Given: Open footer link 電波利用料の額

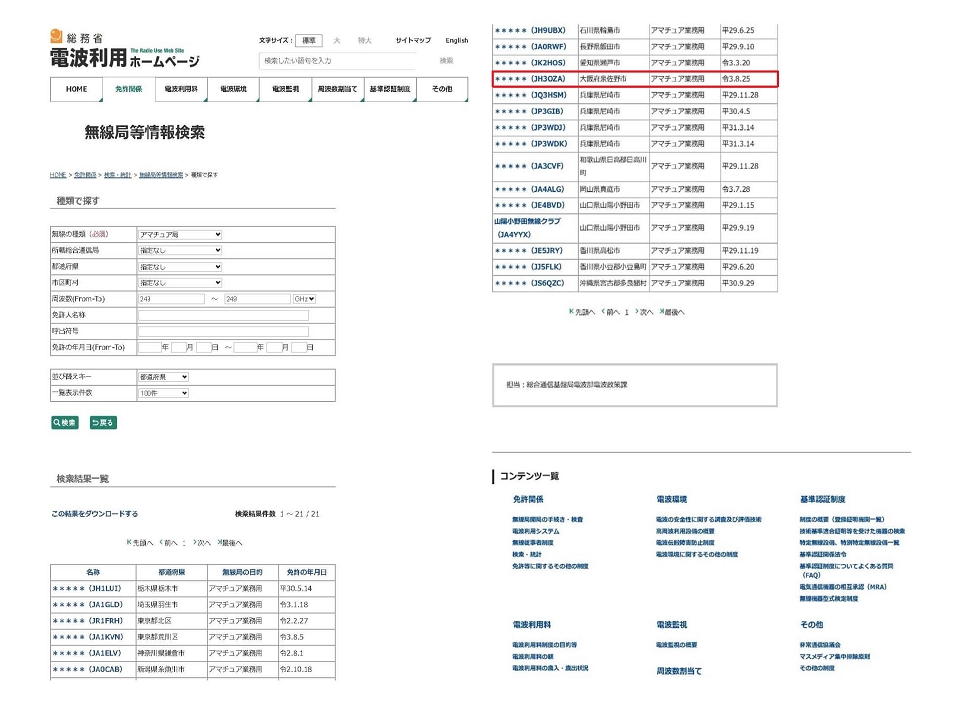Looking at the screenshot, I should pos(533,657).
